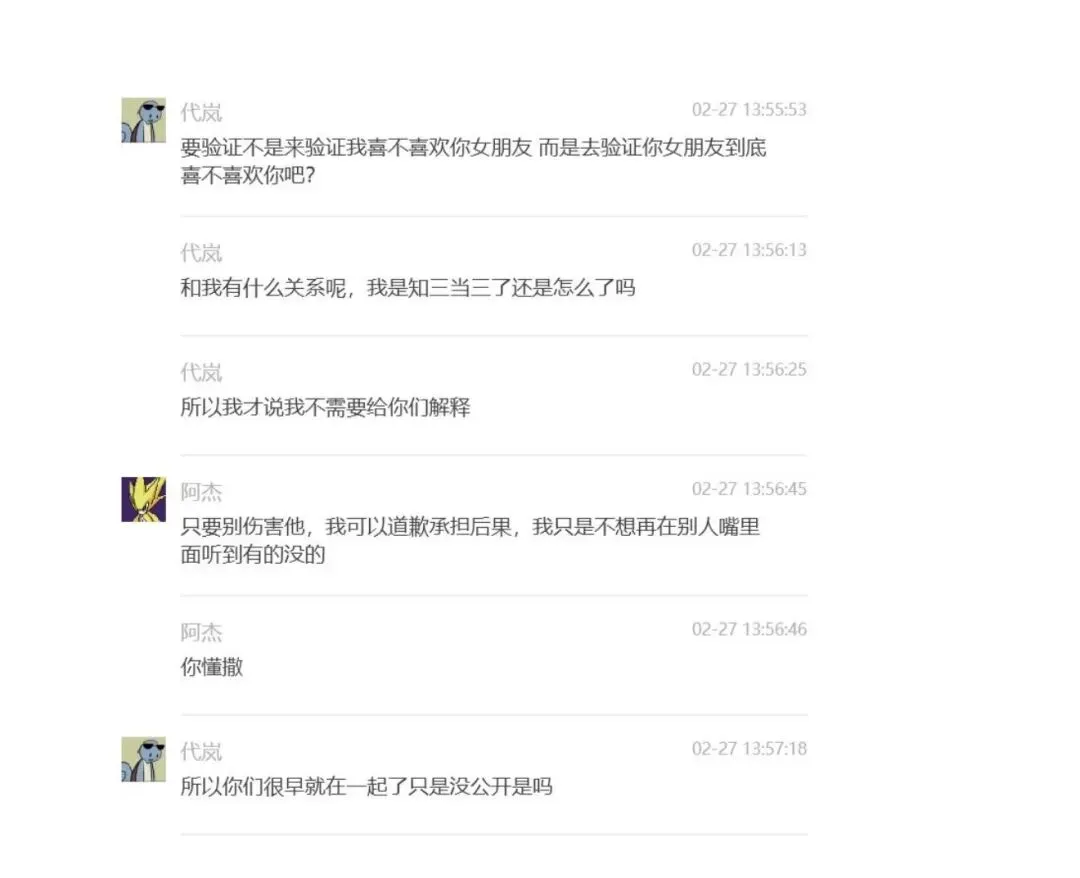Click timestamp 02-27 13:55:53
Screen dimensions: 1080x878
[749, 109]
